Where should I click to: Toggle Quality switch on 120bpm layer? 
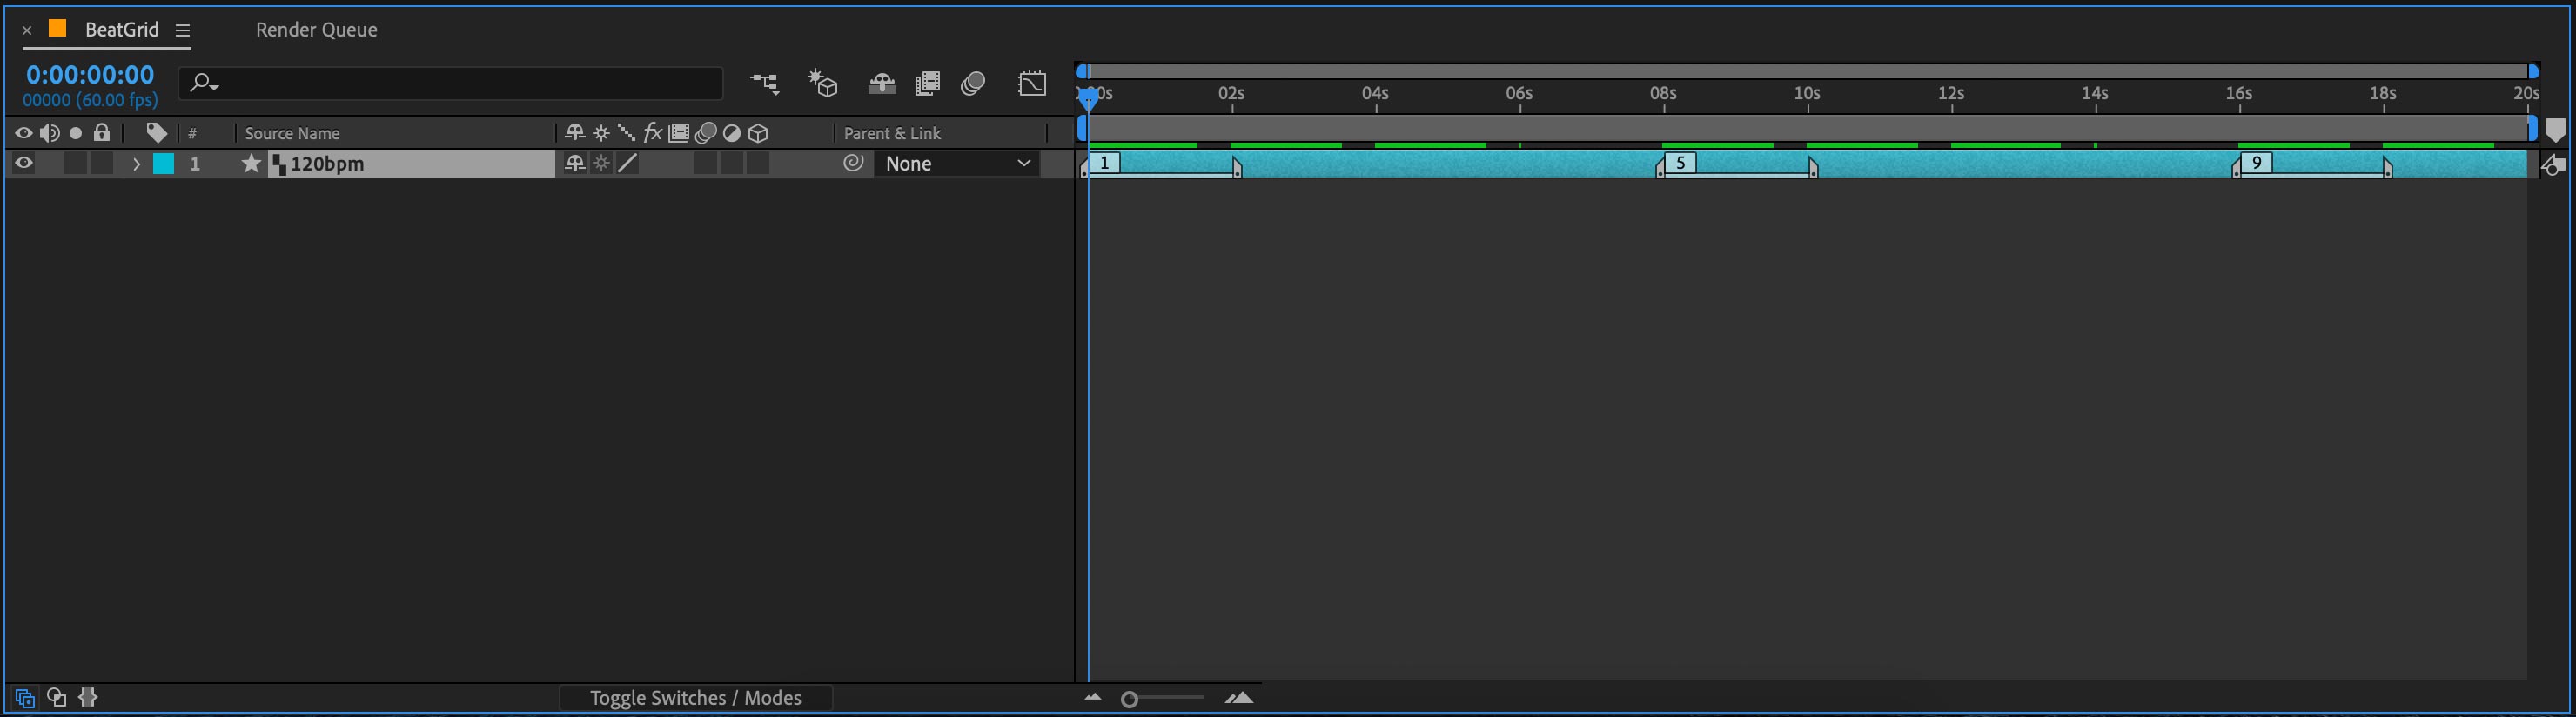point(627,164)
